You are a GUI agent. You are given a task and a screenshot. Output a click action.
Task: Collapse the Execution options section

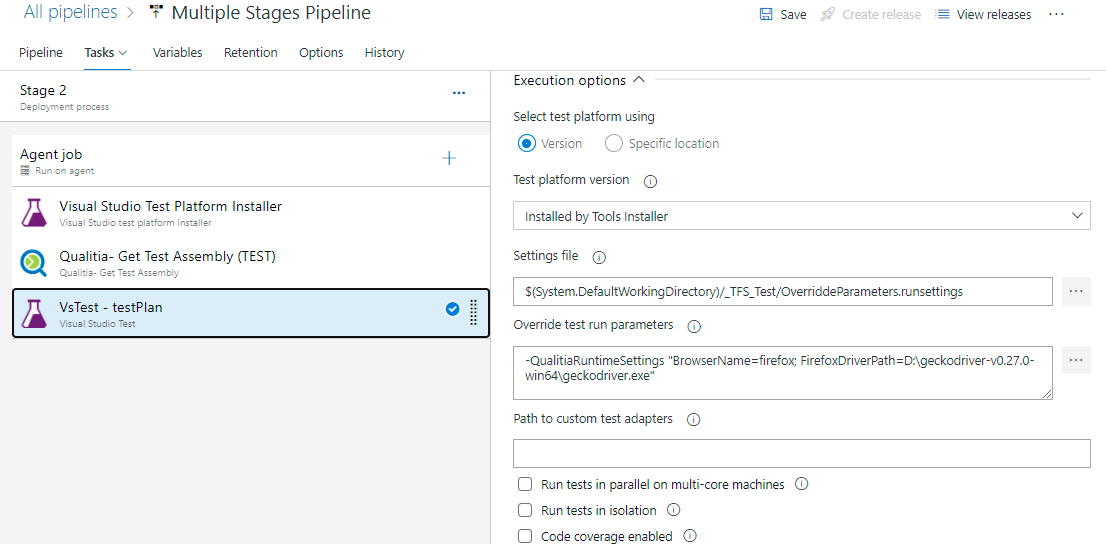tap(639, 80)
